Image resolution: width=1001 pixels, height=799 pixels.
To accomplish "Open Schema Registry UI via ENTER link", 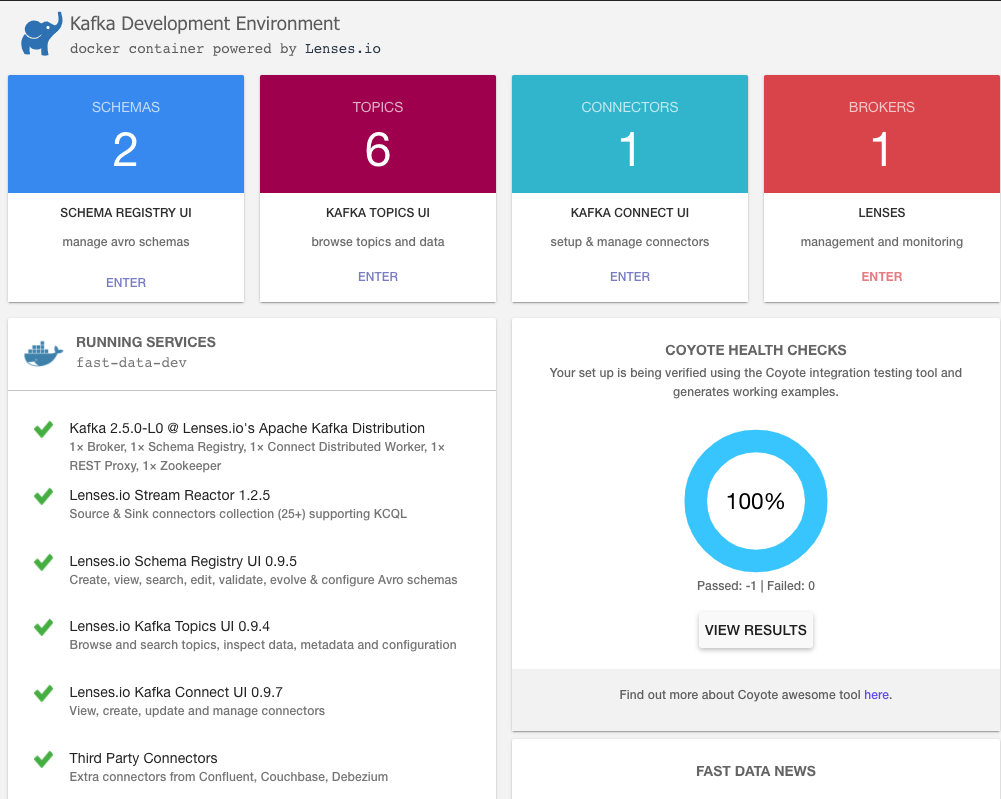I will click(x=126, y=283).
